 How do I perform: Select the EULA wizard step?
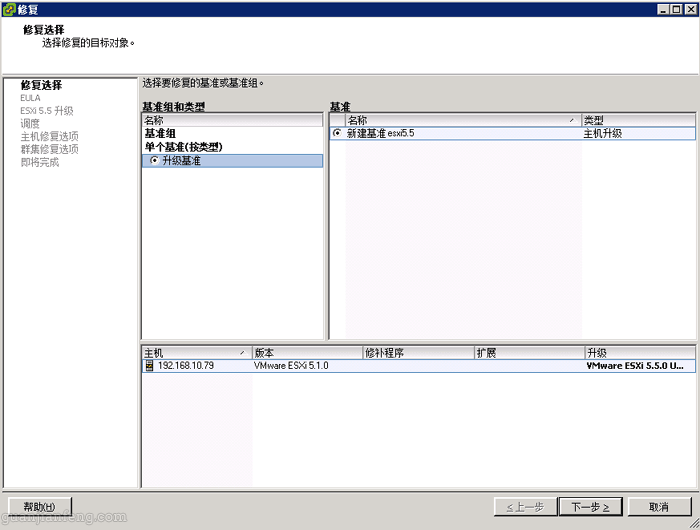(30, 98)
